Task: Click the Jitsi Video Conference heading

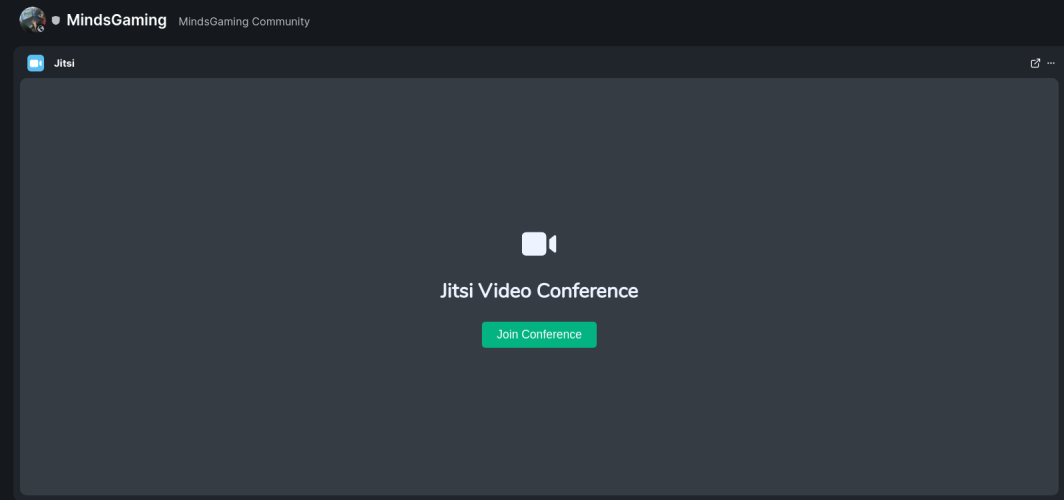Action: point(539,291)
